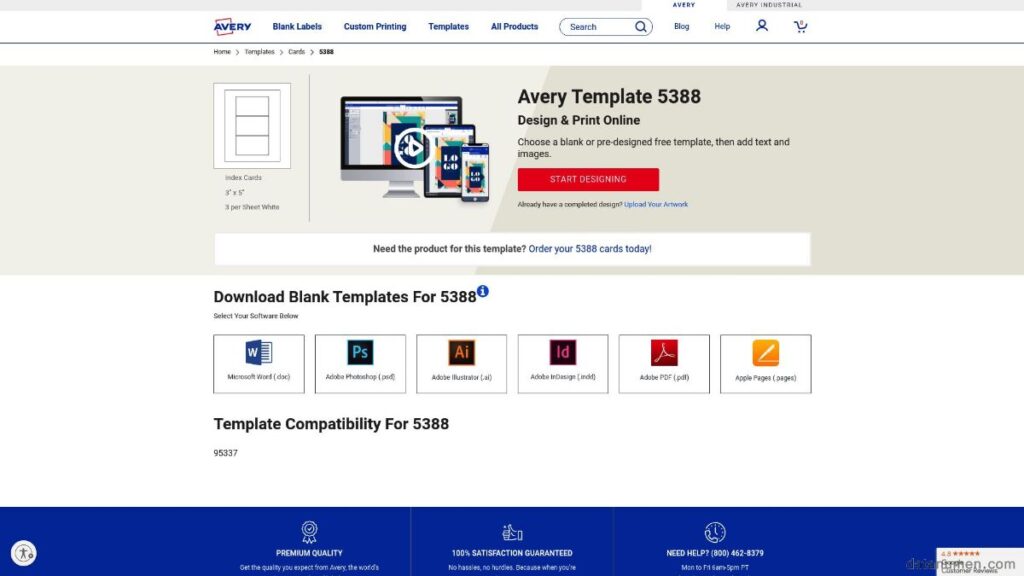Viewport: 1024px width, 576px height.
Task: Open the Custom Printing menu
Action: [375, 26]
